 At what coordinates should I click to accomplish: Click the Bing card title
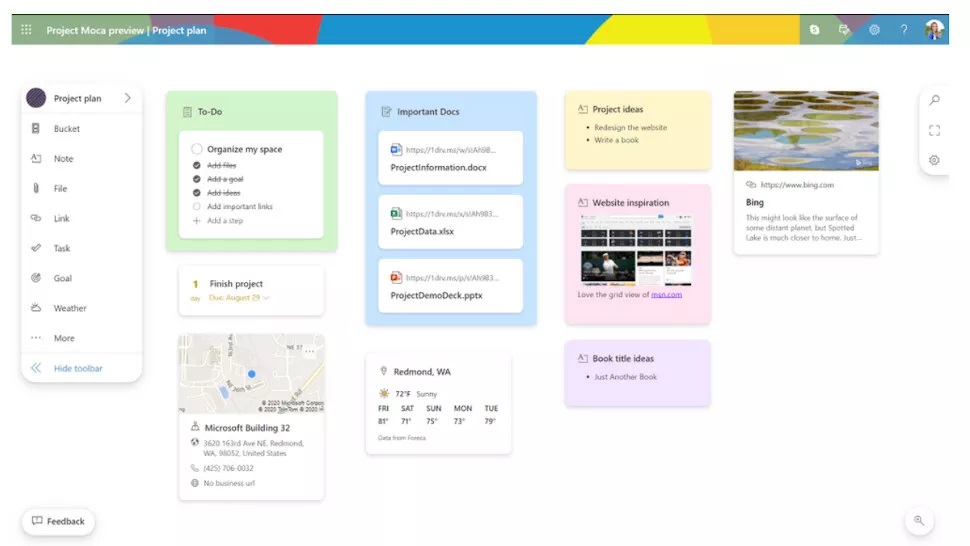click(x=755, y=202)
